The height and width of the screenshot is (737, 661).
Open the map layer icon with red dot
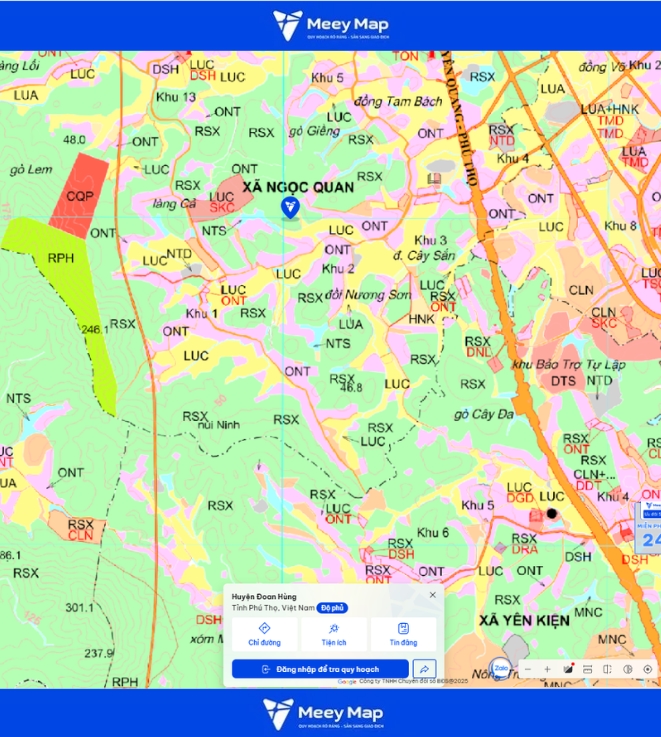568,669
